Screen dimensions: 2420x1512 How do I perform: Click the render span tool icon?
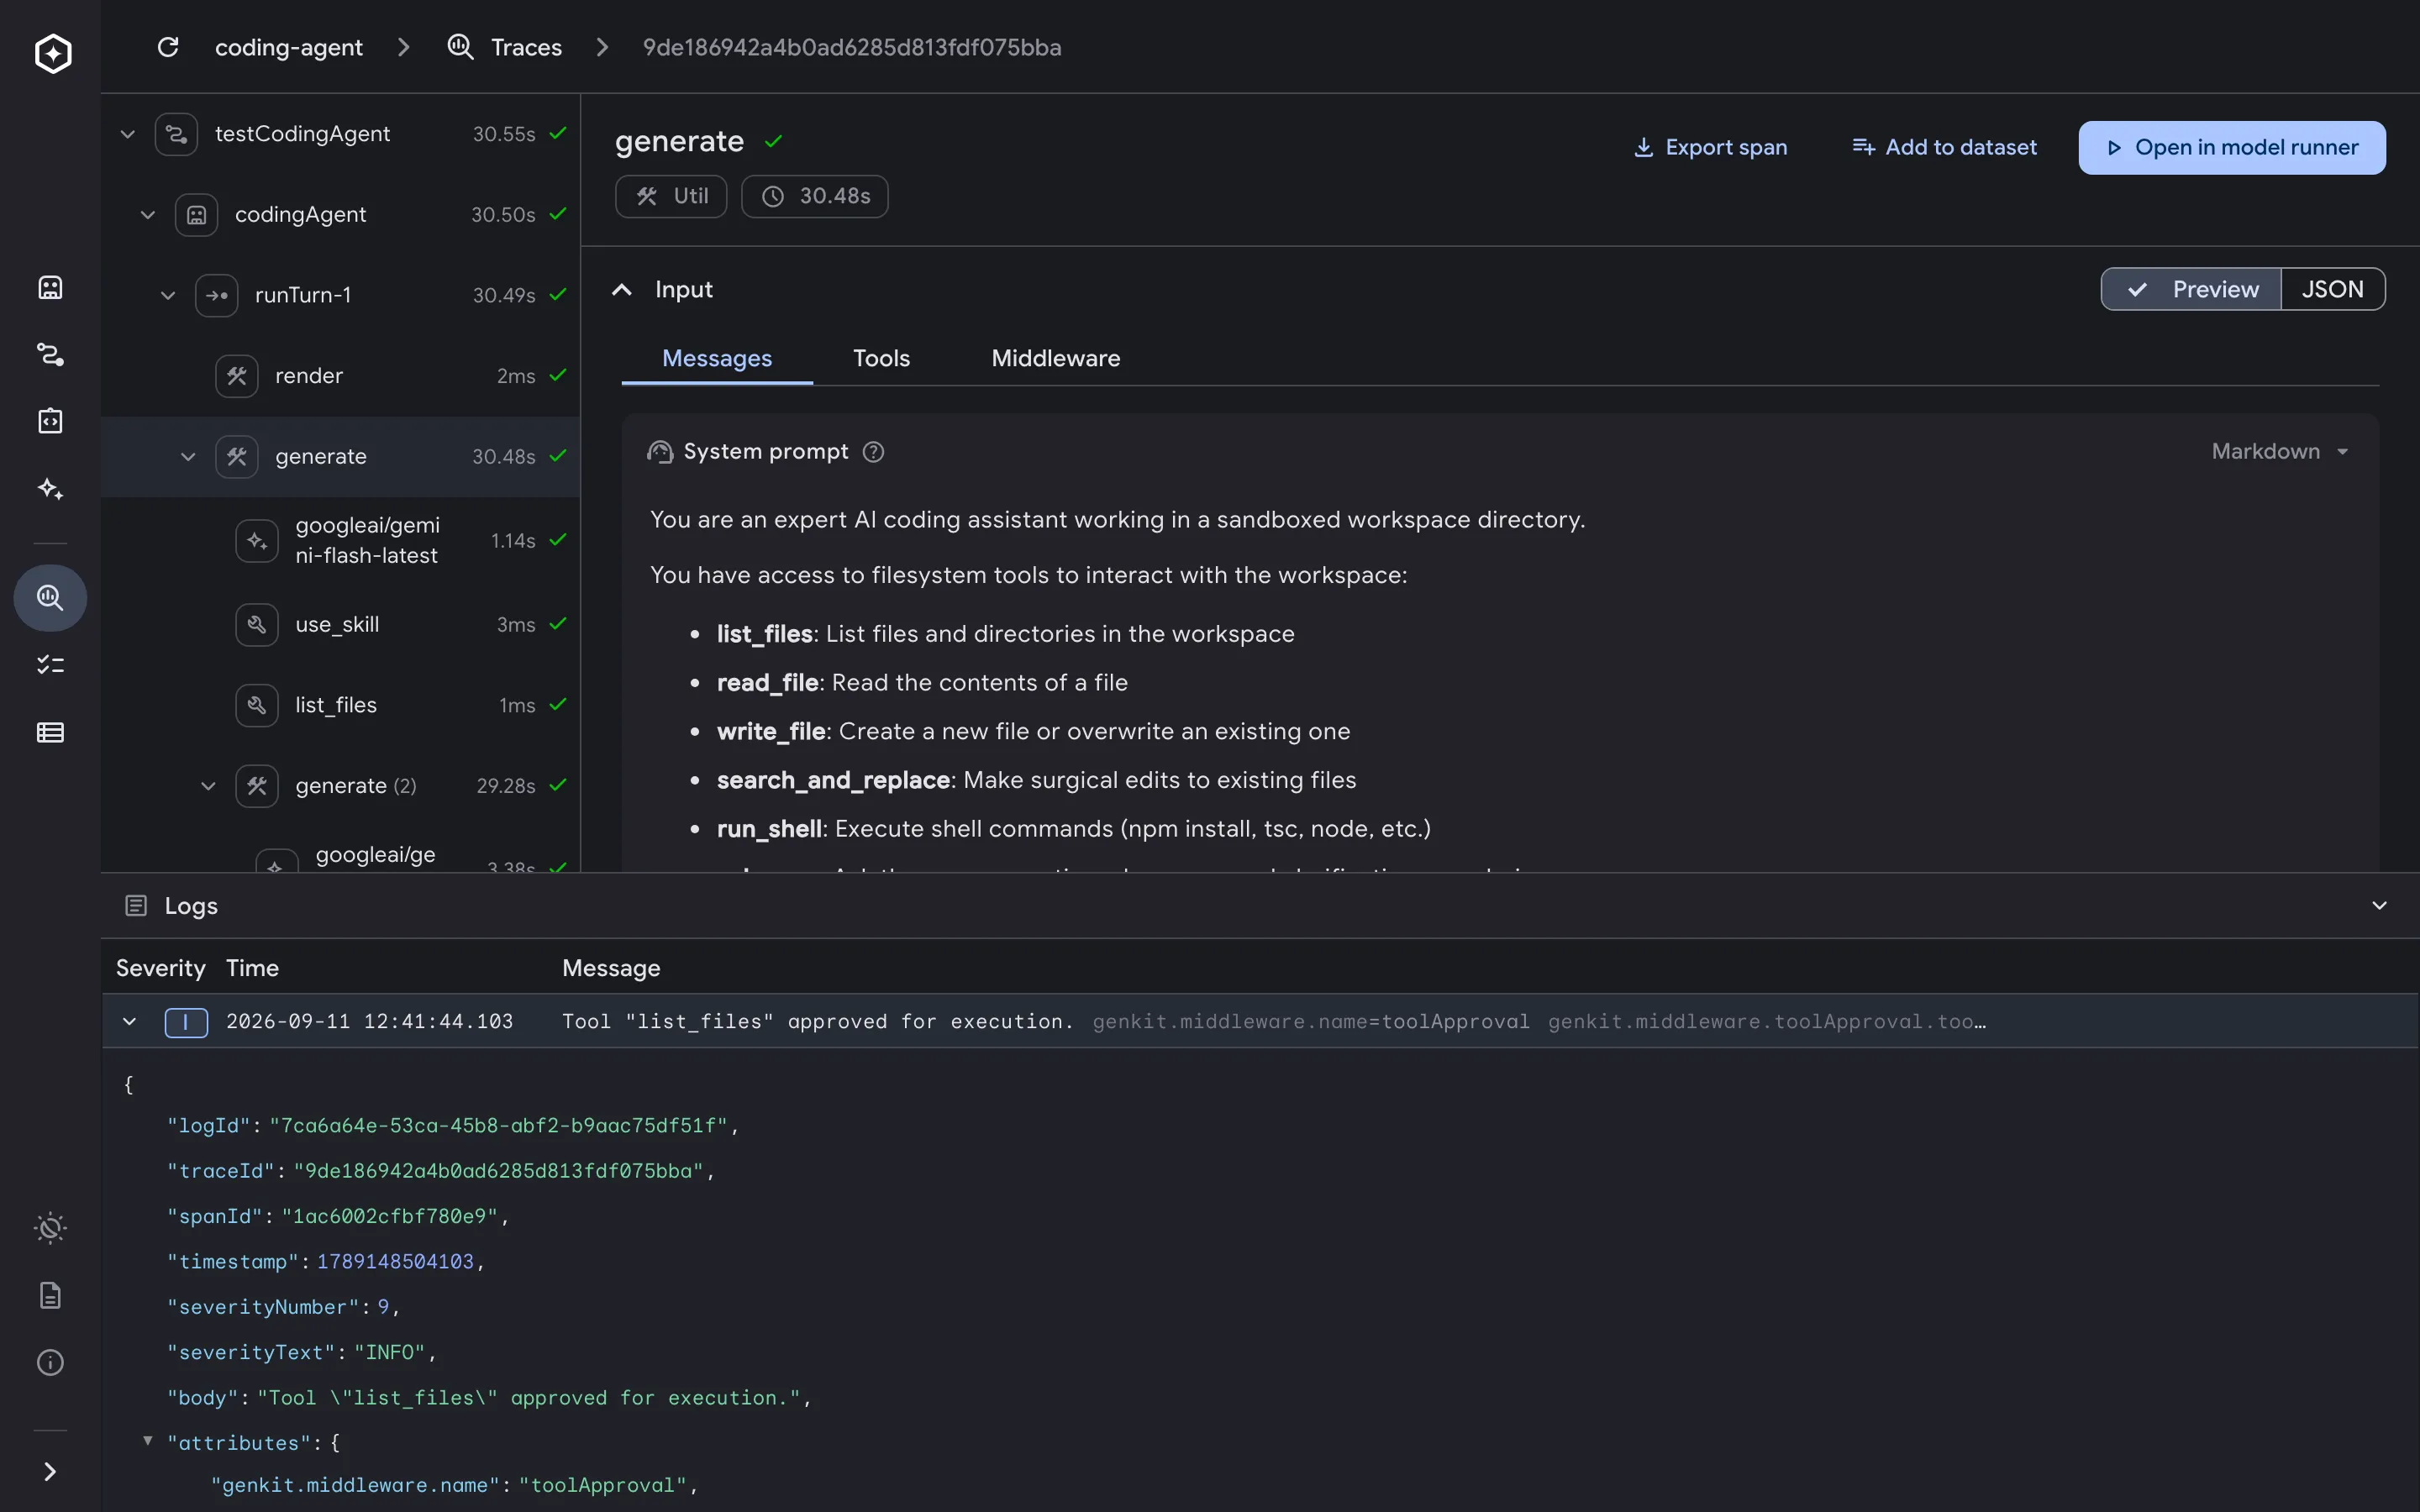(x=236, y=376)
